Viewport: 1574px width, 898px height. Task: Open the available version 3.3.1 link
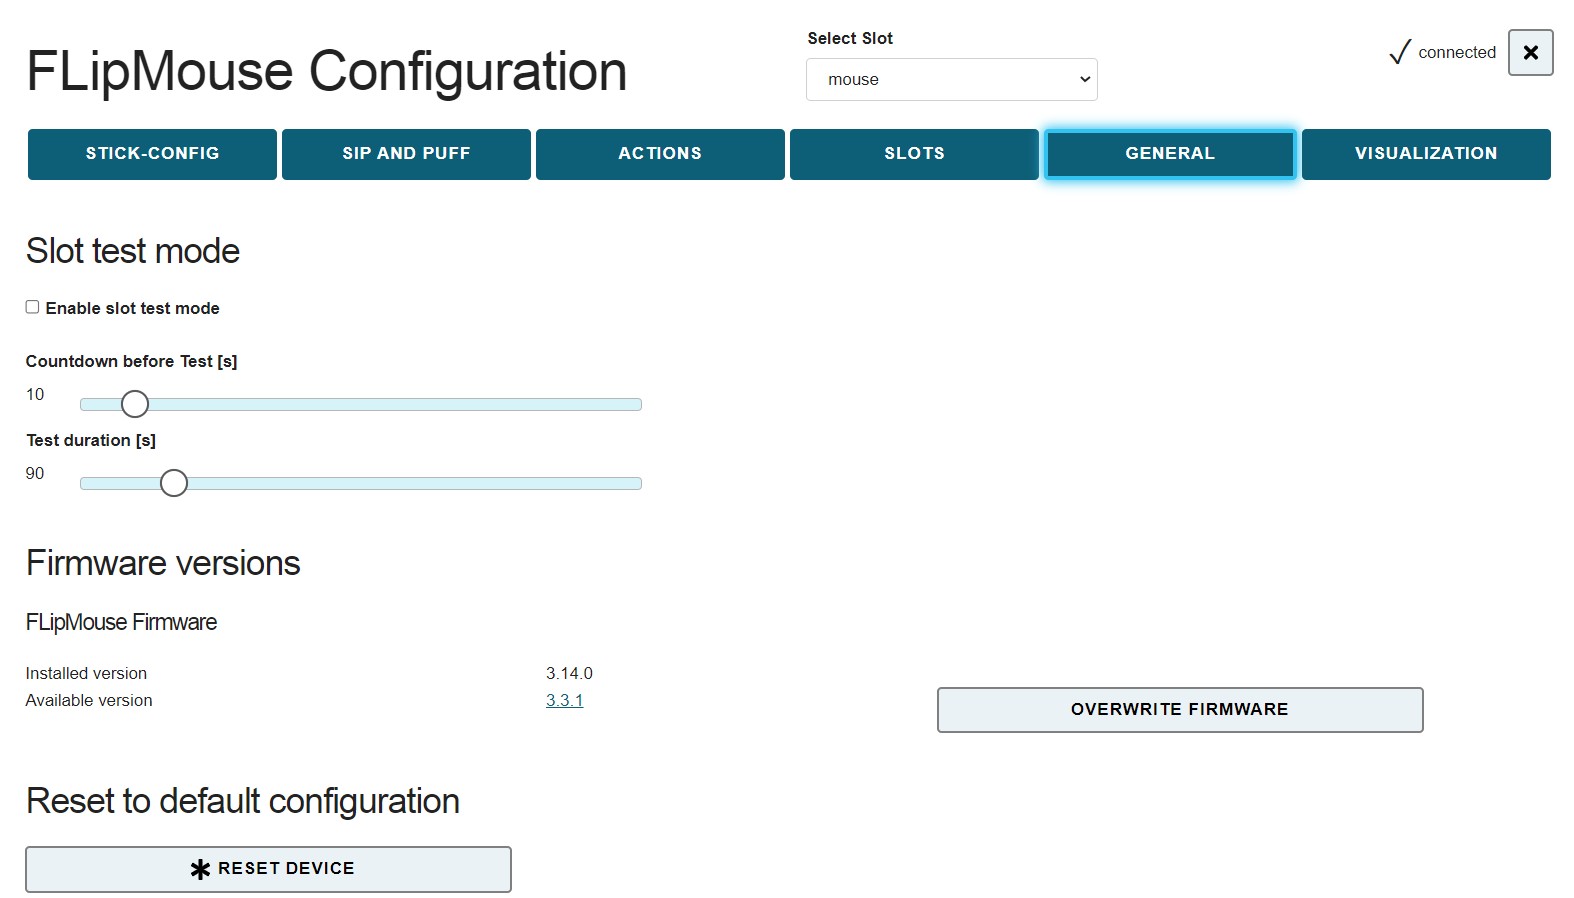coord(564,700)
